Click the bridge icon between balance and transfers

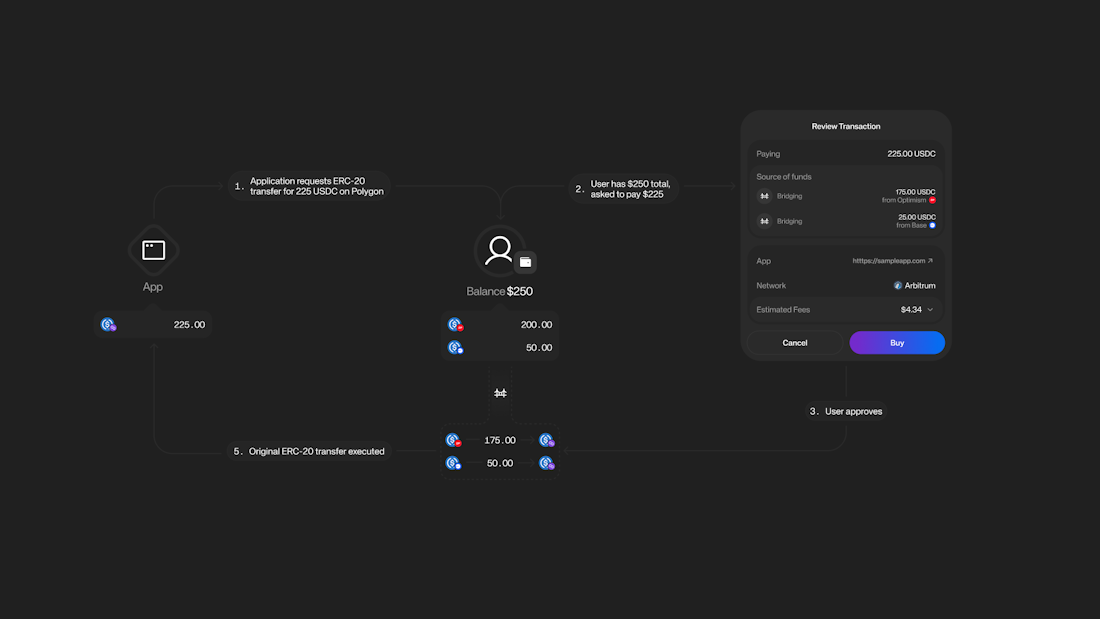pos(500,393)
